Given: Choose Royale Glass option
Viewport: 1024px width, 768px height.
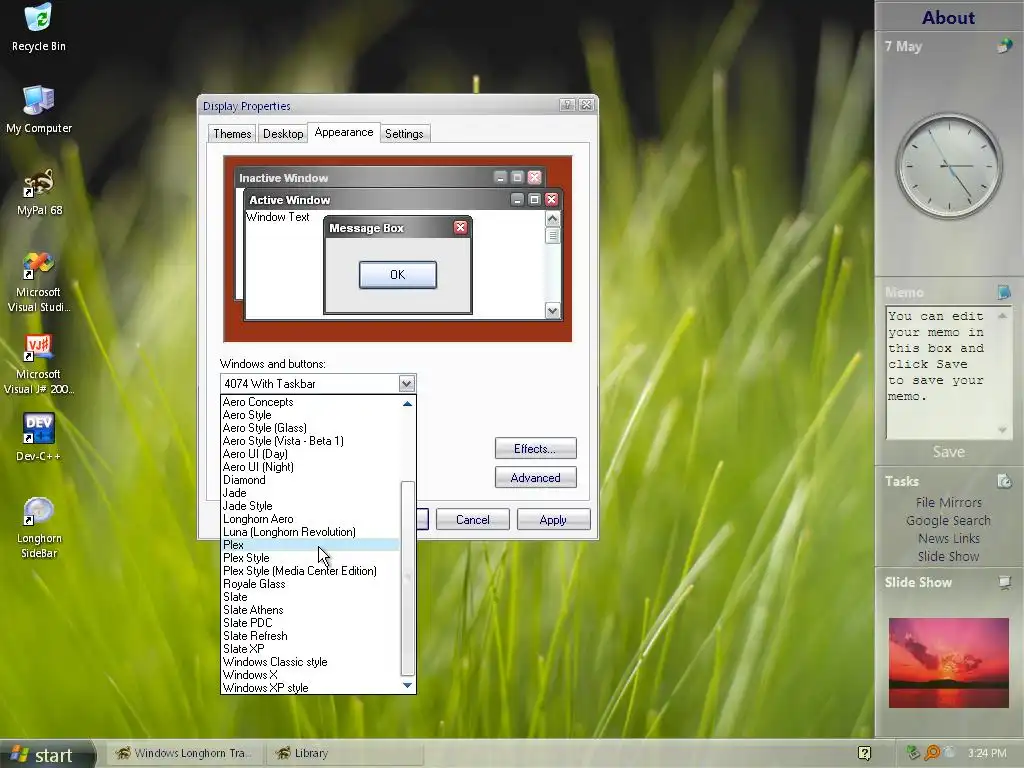Looking at the screenshot, I should coord(310,584).
